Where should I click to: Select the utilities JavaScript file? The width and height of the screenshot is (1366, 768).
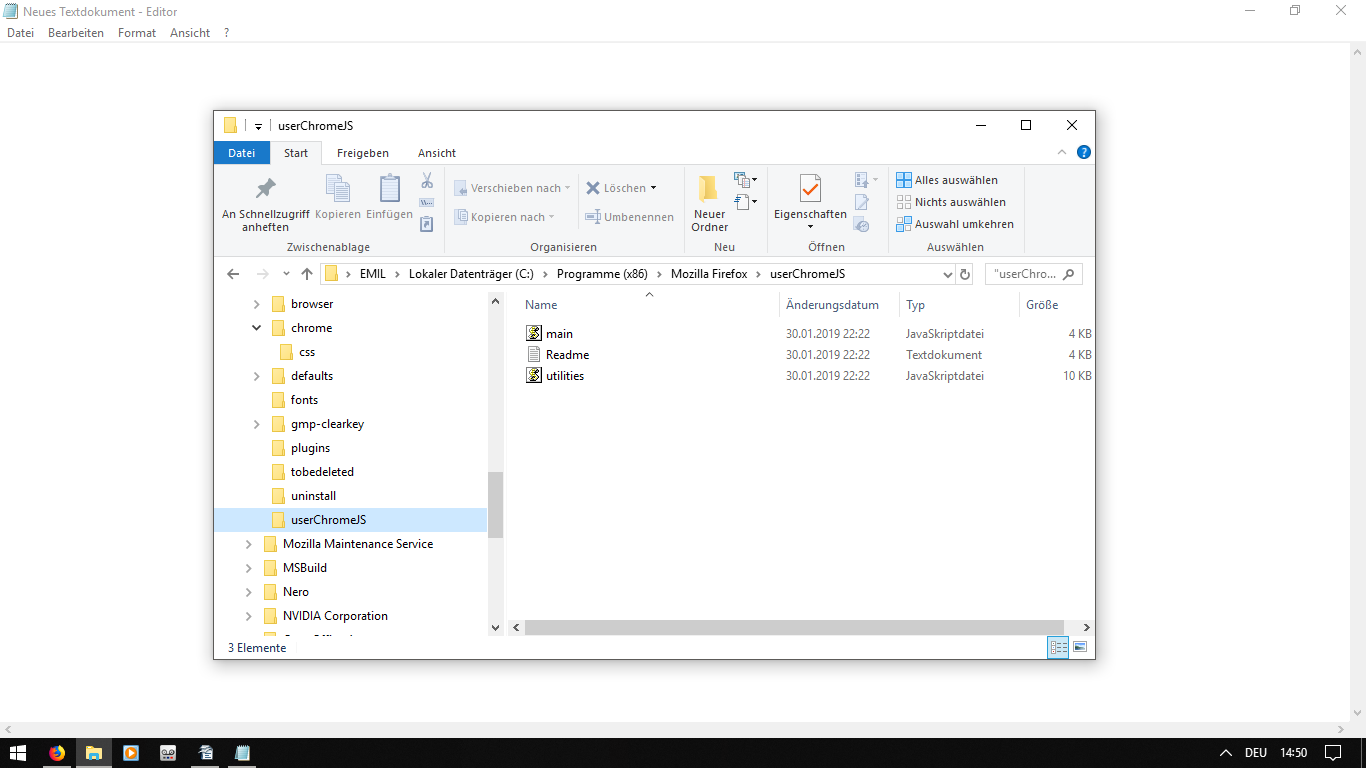coord(565,376)
